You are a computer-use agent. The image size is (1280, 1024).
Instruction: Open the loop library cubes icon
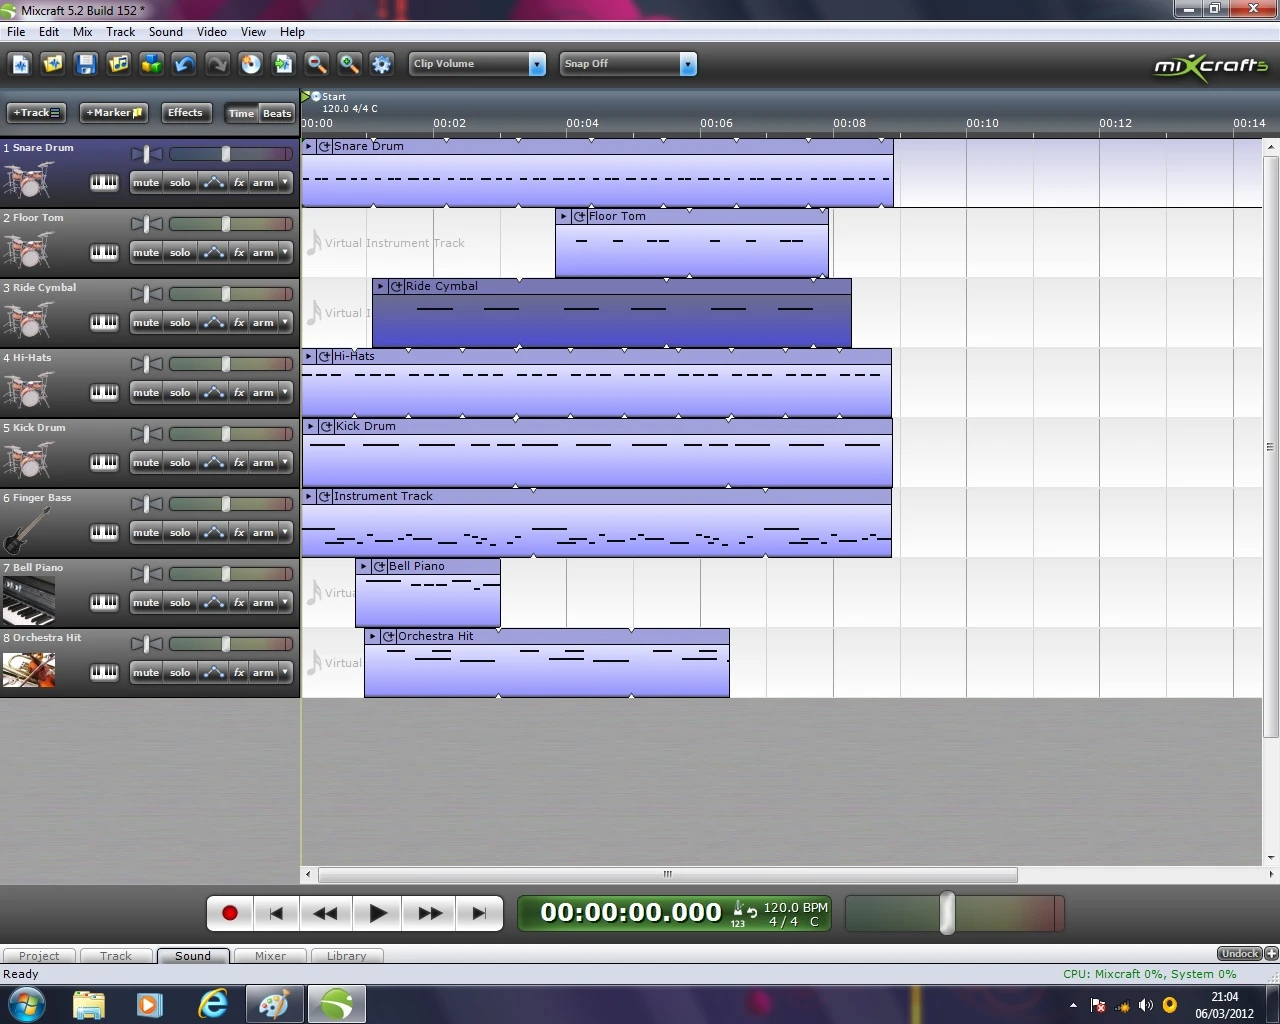[x=152, y=64]
